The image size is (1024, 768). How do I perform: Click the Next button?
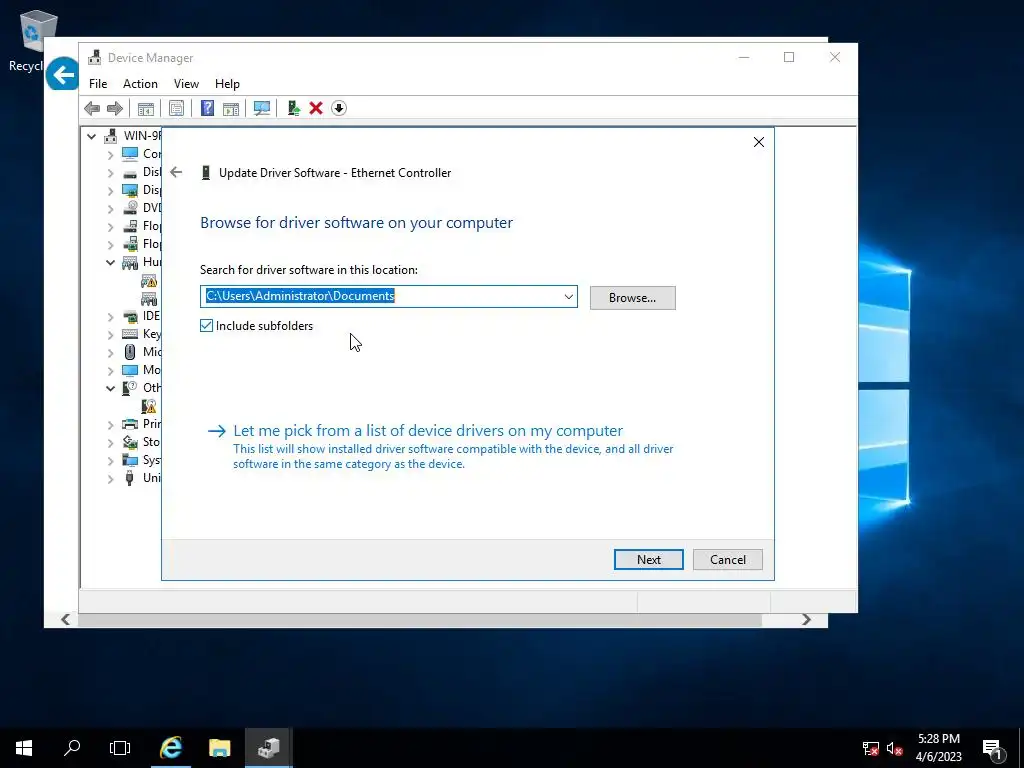[648, 560]
